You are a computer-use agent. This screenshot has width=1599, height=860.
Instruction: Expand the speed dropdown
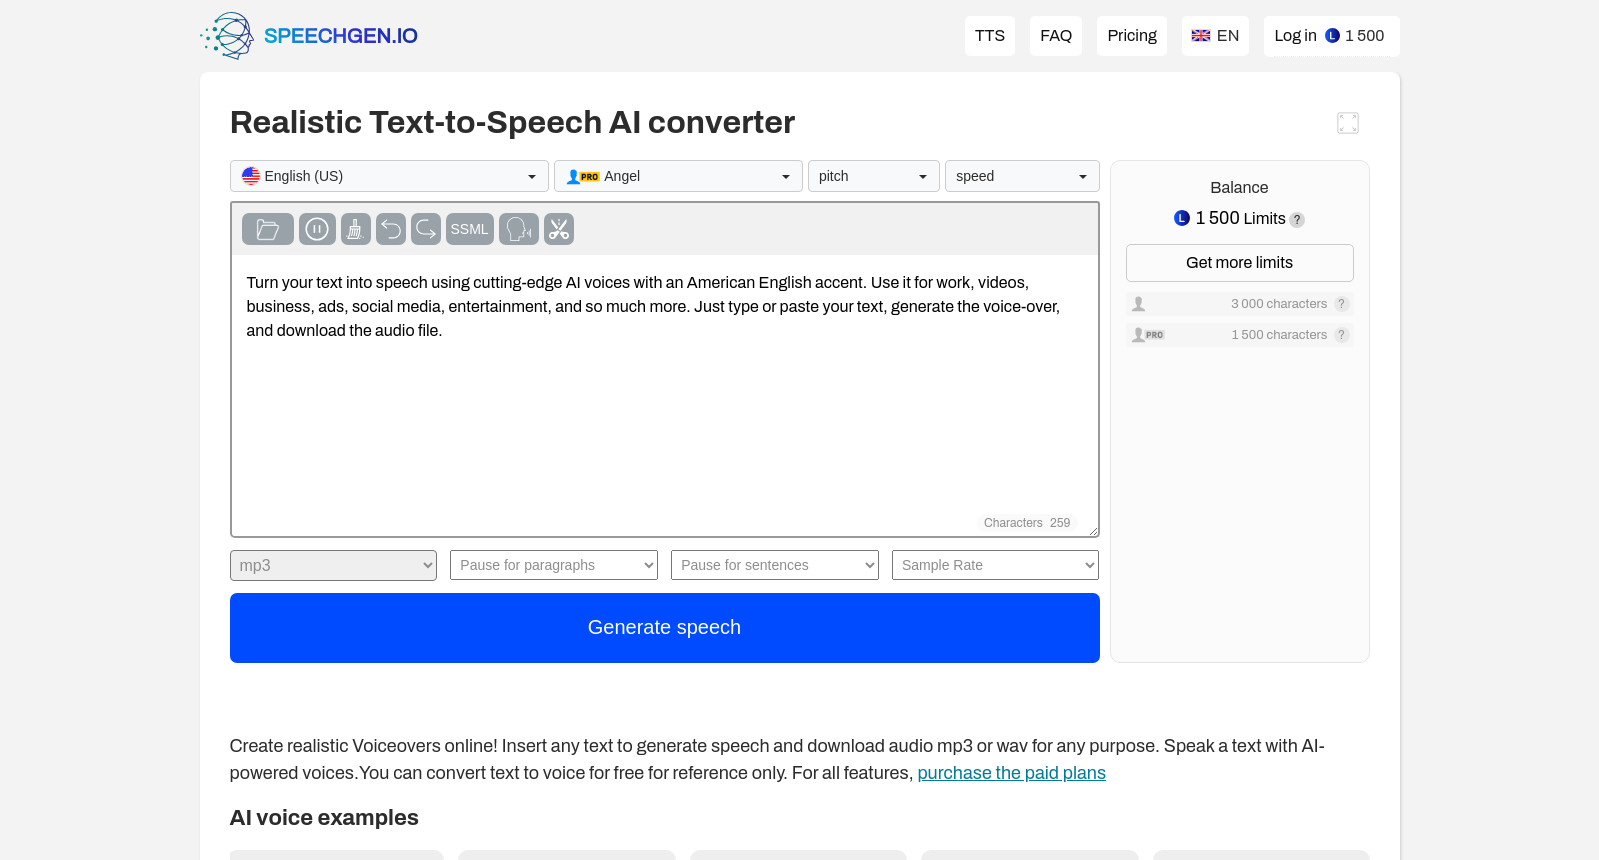click(1022, 176)
